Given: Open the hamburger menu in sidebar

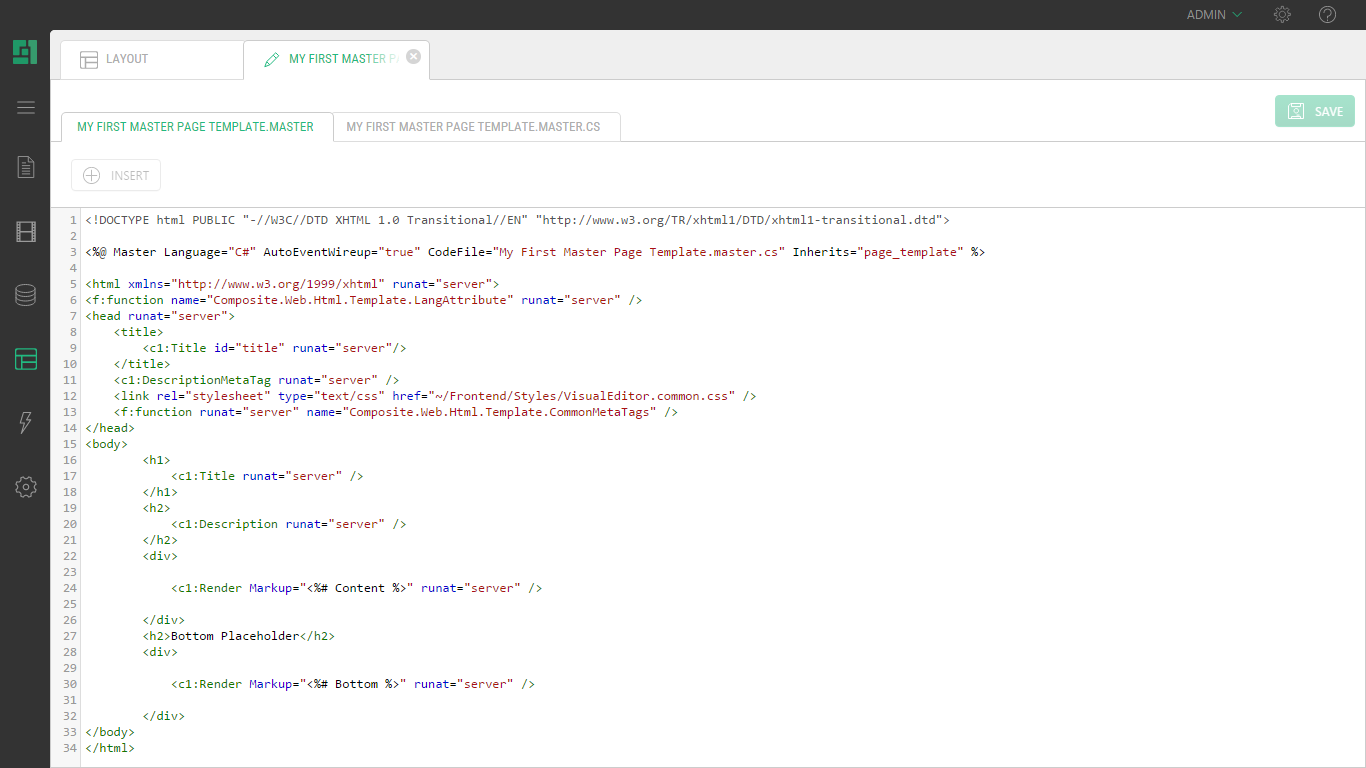Looking at the screenshot, I should [x=26, y=108].
